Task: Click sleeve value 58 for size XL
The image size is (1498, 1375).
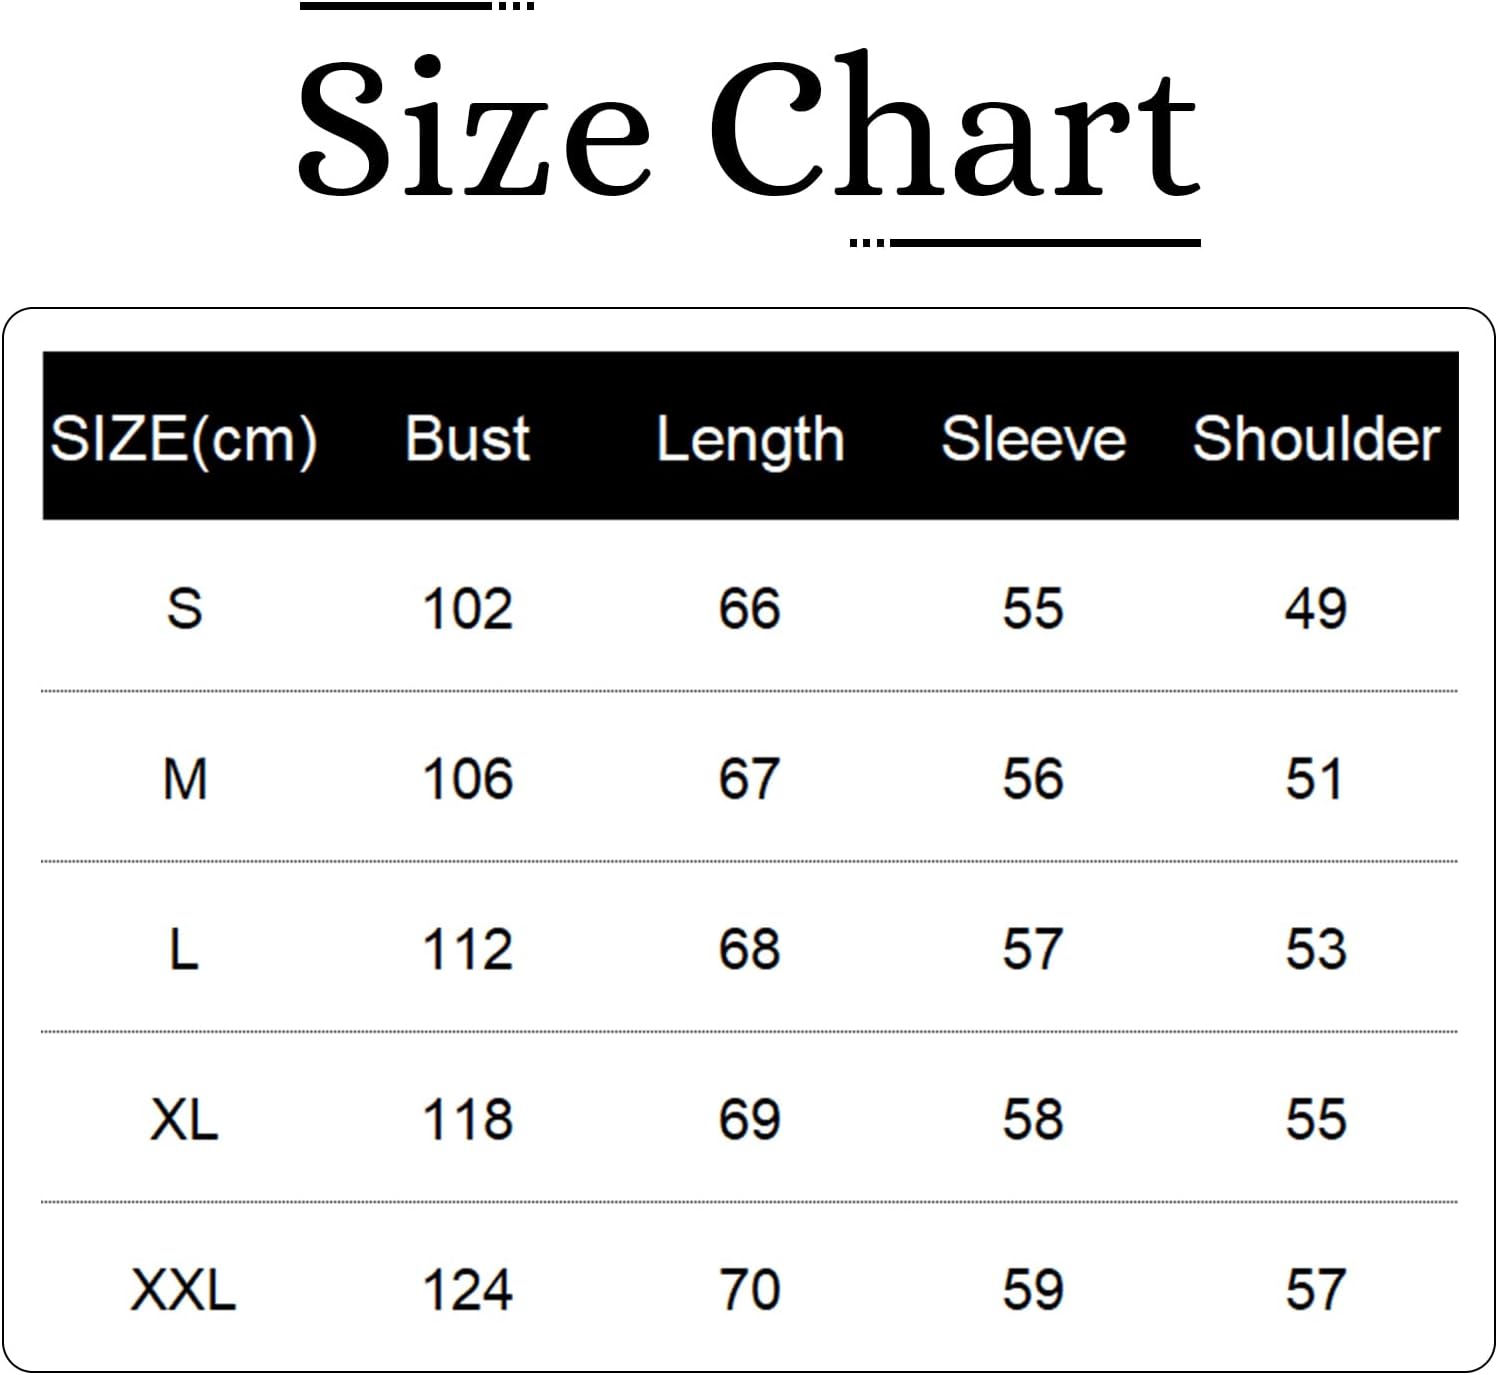Action: [x=1033, y=1119]
